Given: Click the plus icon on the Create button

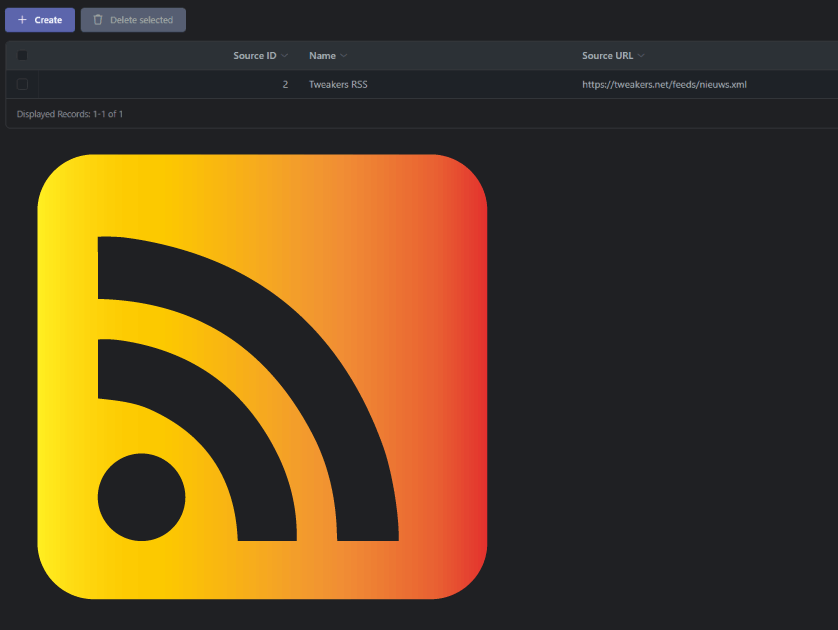Looking at the screenshot, I should (22, 20).
